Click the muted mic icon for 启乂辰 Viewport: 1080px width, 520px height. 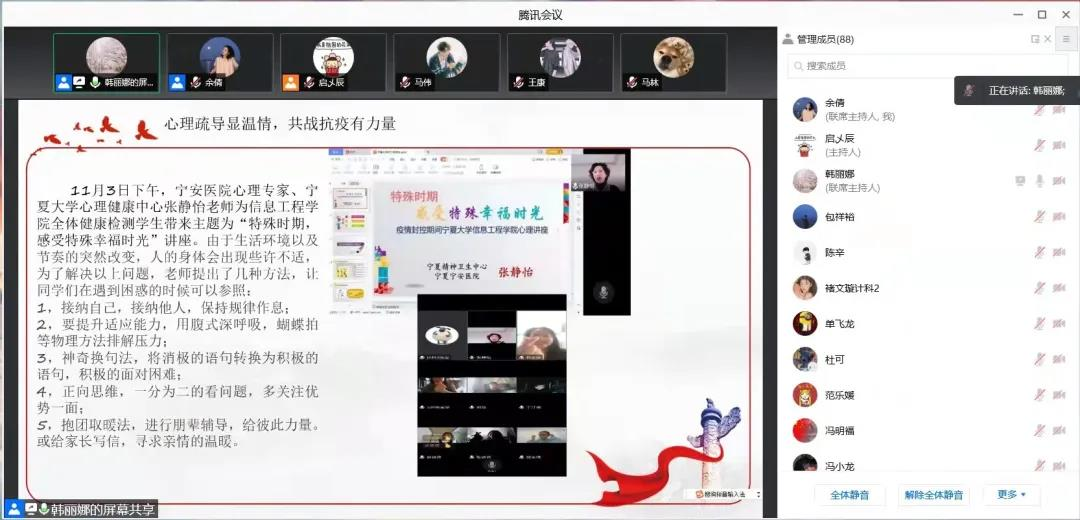pyautogui.click(x=1040, y=145)
